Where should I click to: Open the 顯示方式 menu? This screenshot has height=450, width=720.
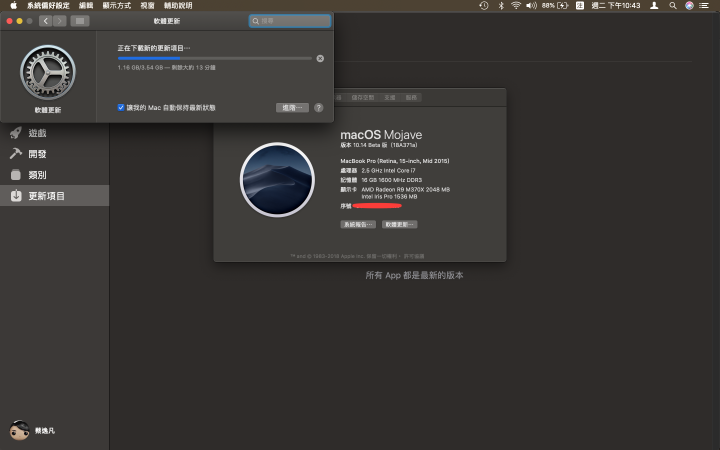[x=117, y=6]
